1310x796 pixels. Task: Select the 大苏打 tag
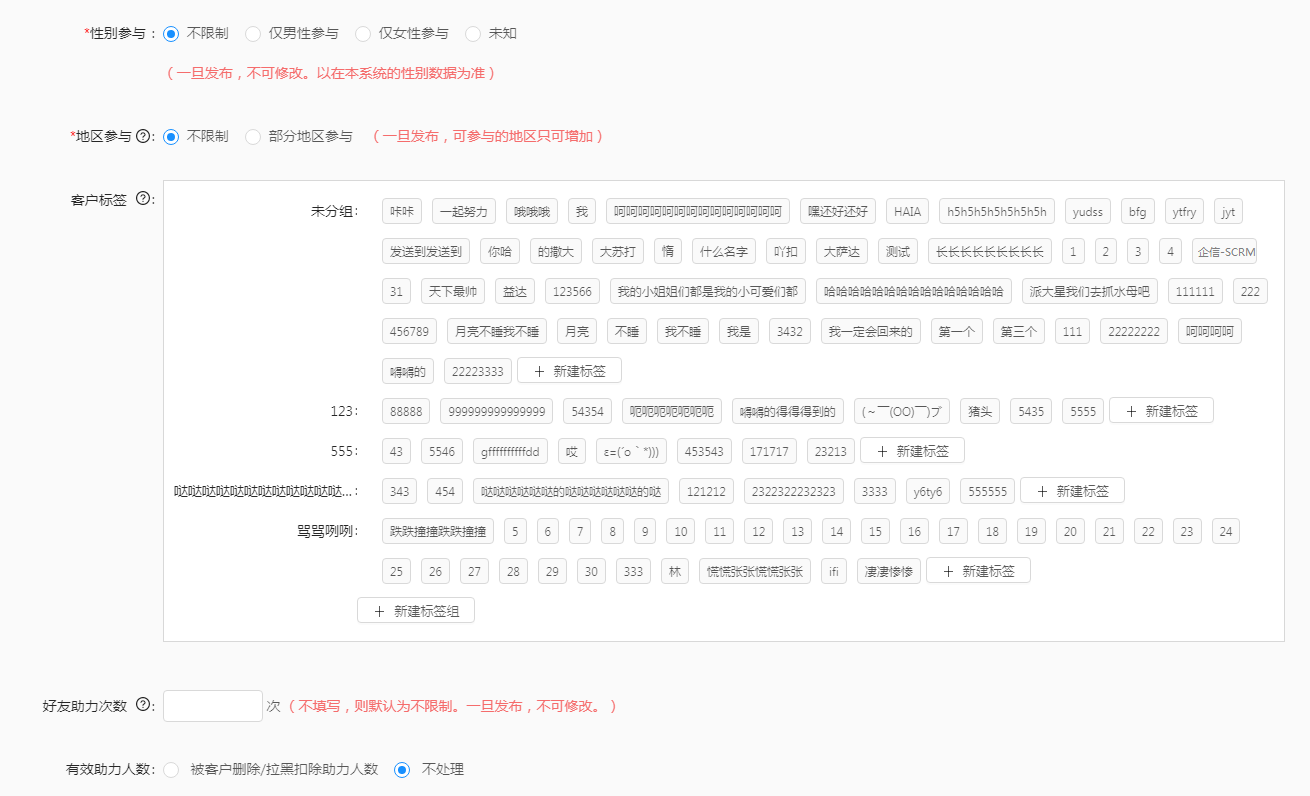point(618,251)
